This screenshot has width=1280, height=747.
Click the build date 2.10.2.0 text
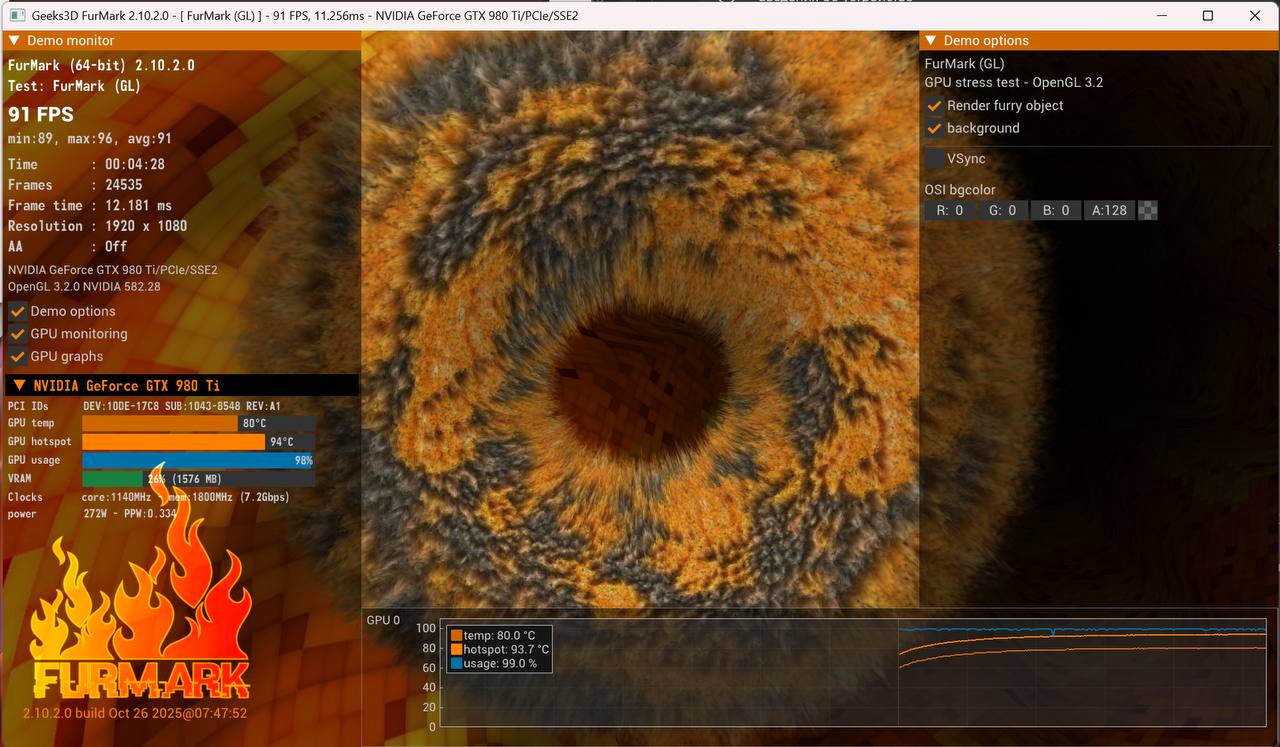click(135, 714)
